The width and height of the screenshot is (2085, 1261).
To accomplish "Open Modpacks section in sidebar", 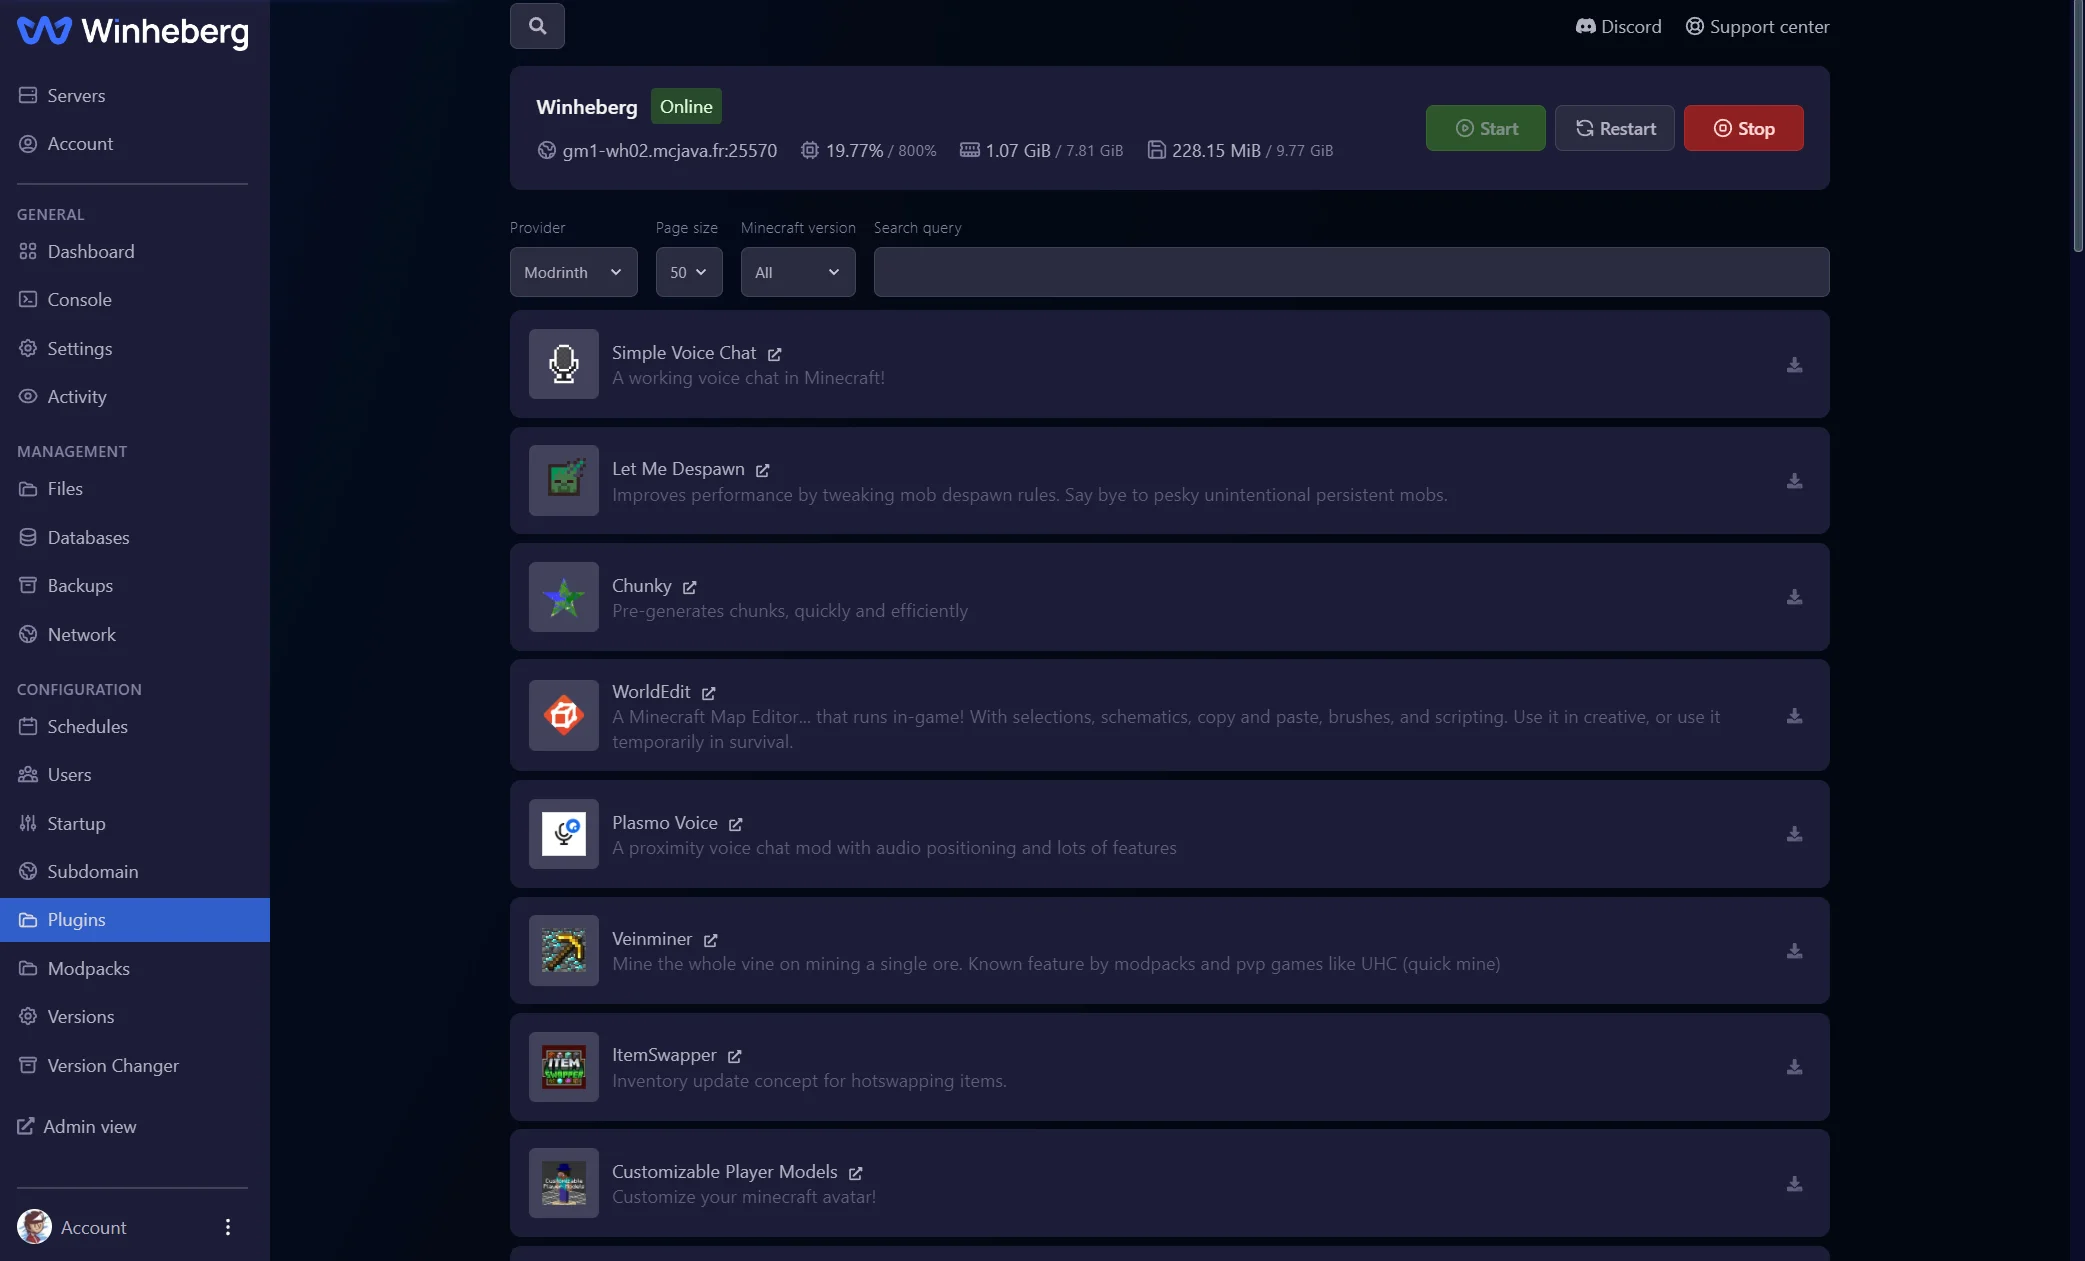I will pos(88,968).
